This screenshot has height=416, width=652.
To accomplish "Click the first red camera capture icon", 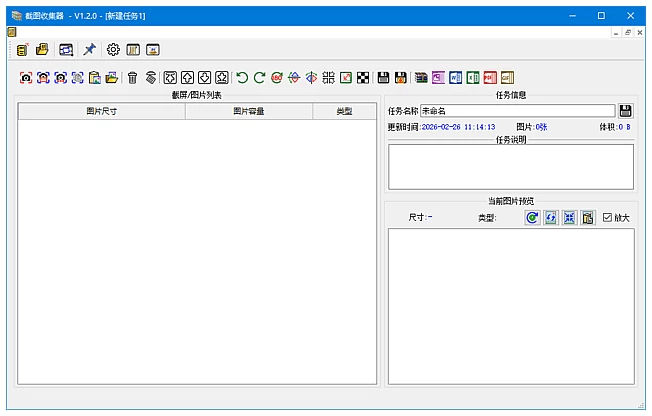I will [x=26, y=77].
